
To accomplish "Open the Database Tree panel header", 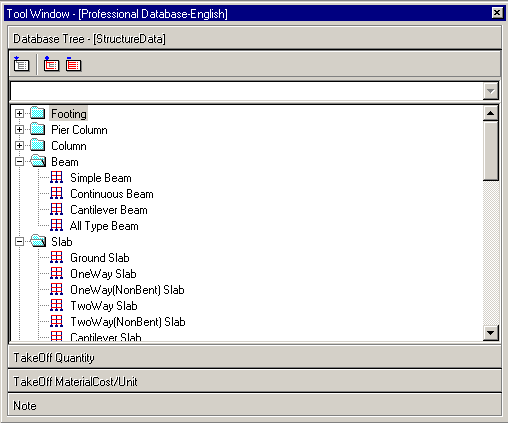I will point(255,39).
